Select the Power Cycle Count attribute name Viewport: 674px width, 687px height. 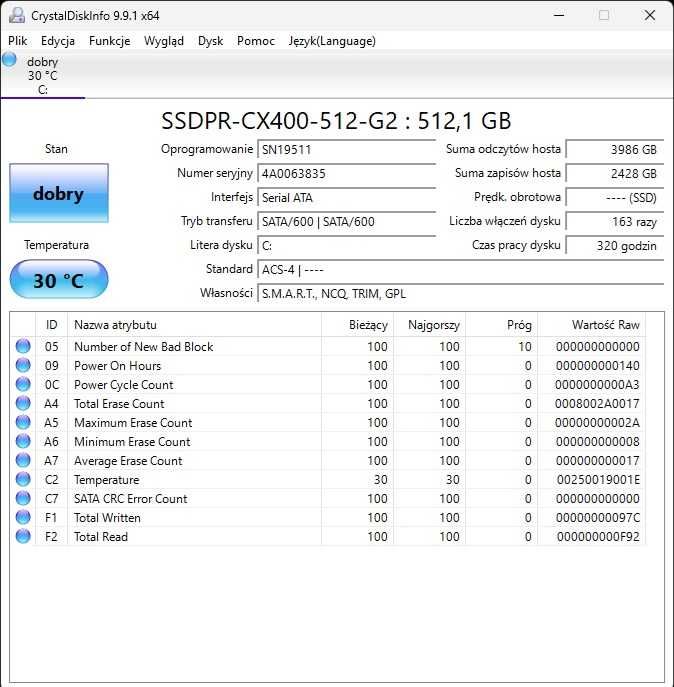click(124, 385)
